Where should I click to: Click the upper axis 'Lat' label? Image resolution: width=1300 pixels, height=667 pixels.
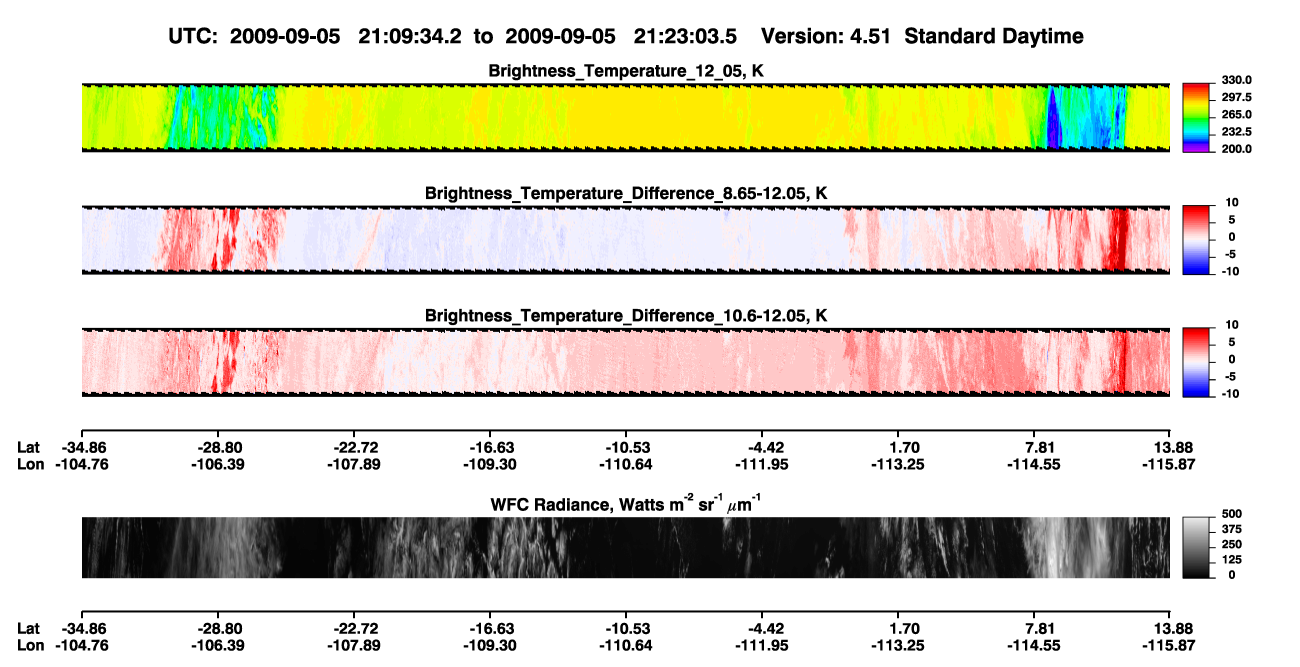28,449
